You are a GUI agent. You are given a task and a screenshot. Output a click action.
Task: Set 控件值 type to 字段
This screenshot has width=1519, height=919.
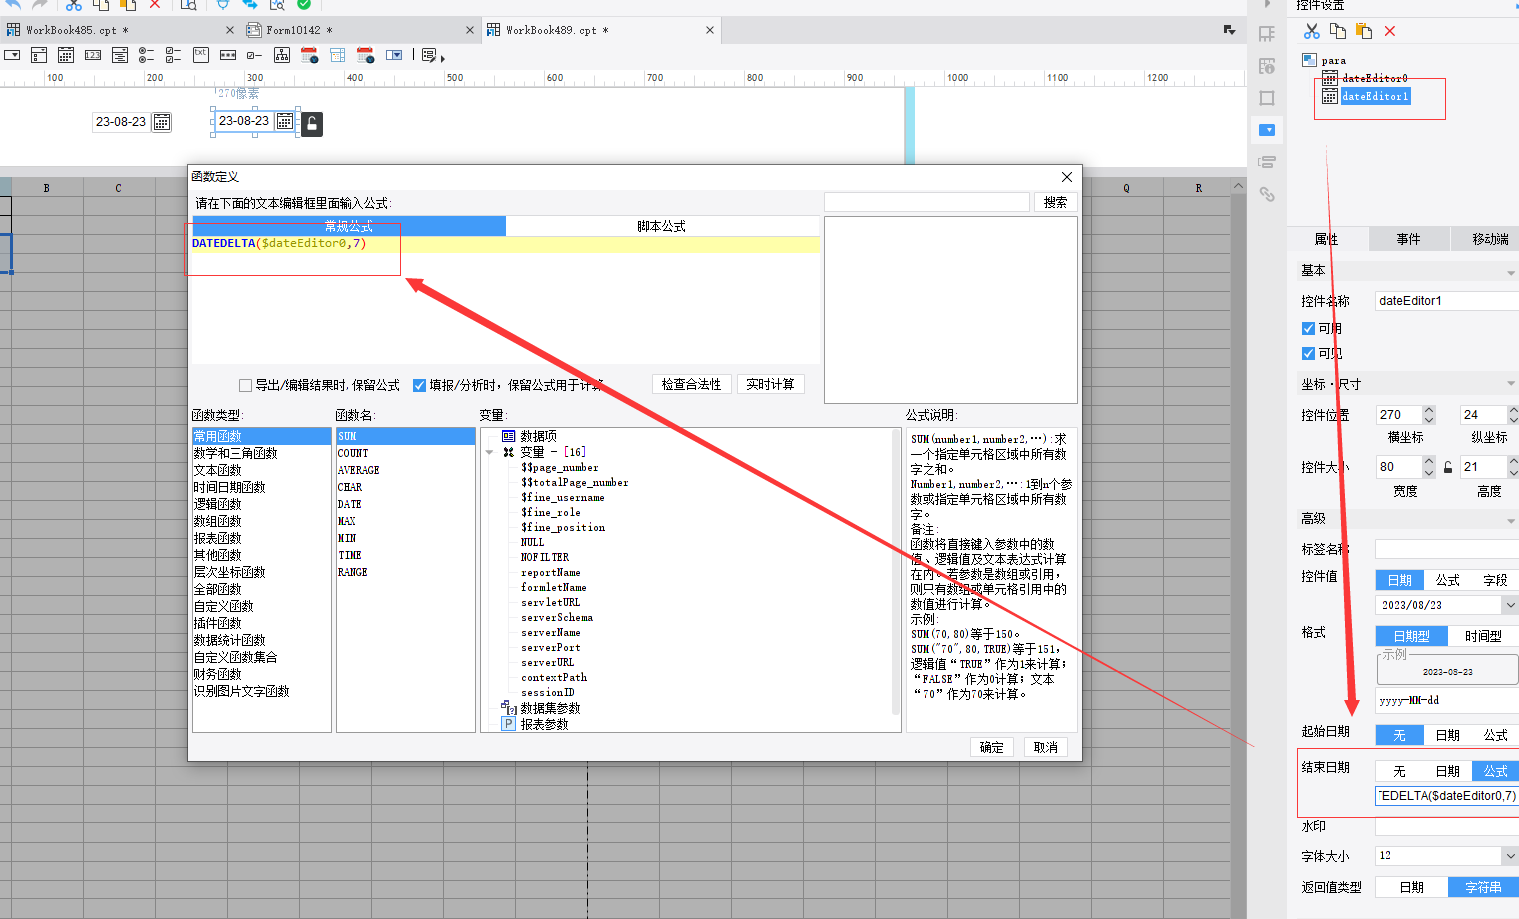(1495, 580)
